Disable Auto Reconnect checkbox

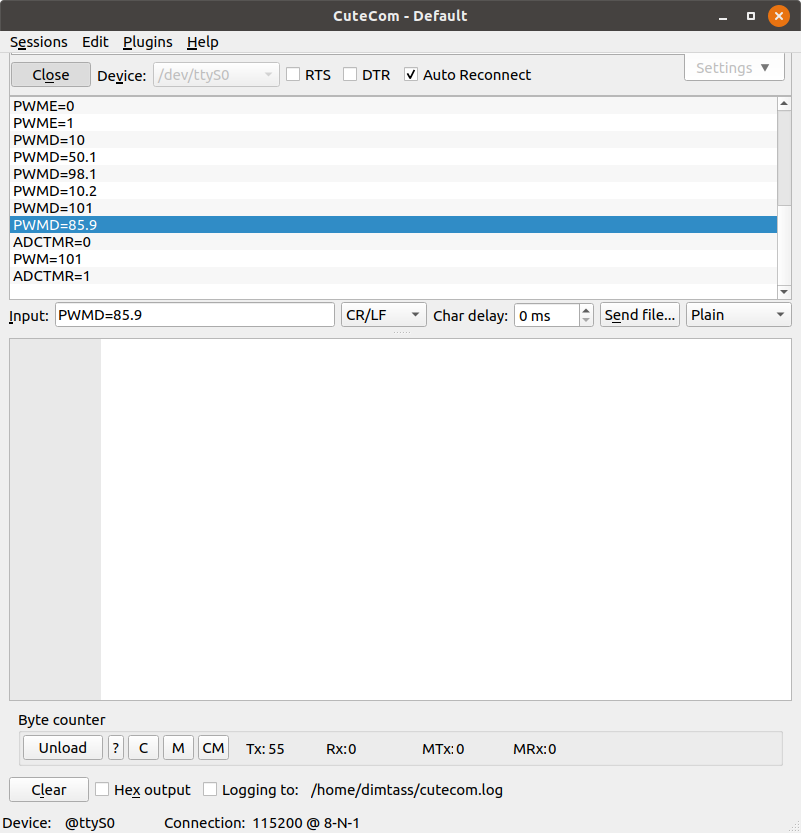(x=411, y=74)
